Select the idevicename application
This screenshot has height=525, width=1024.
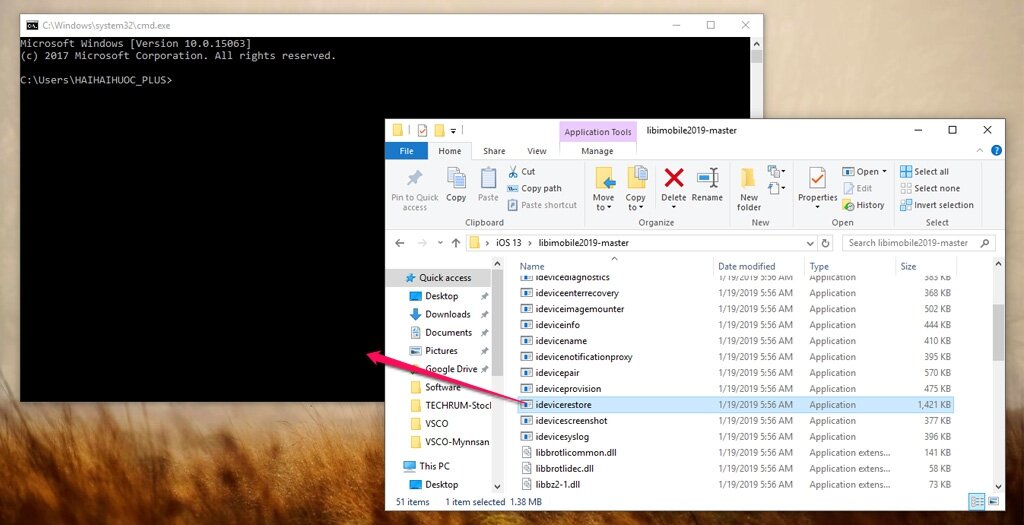click(561, 341)
